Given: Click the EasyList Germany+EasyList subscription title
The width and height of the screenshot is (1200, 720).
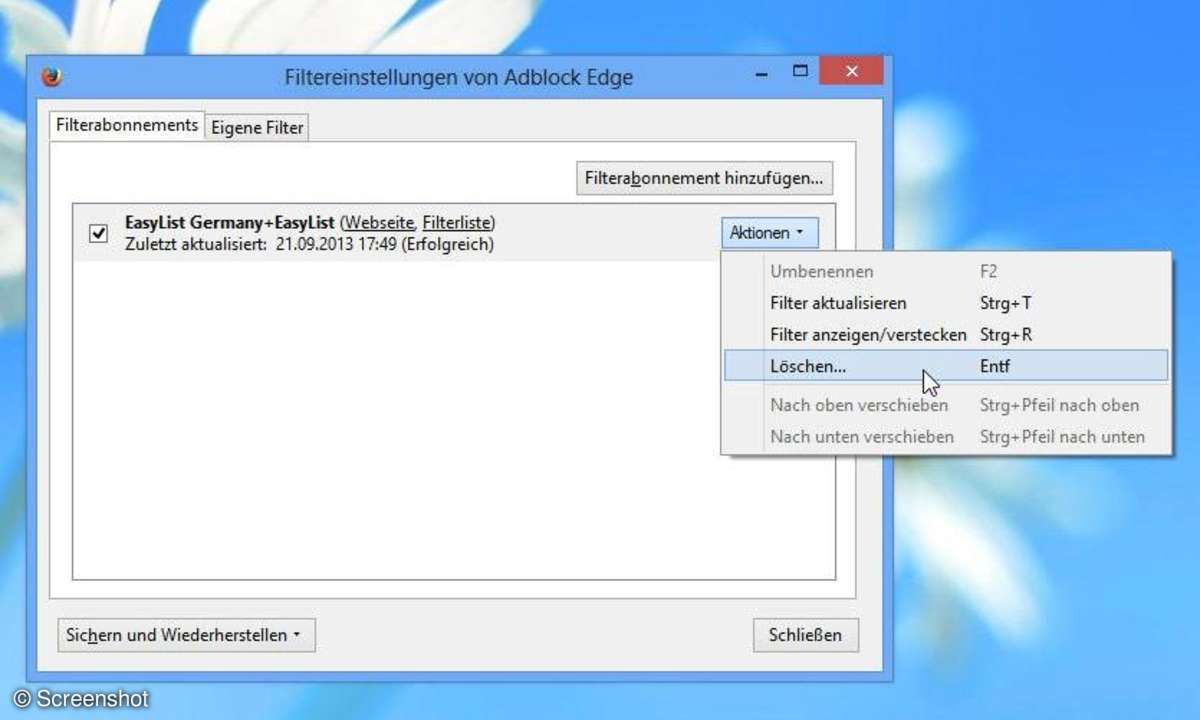Looking at the screenshot, I should (230, 222).
